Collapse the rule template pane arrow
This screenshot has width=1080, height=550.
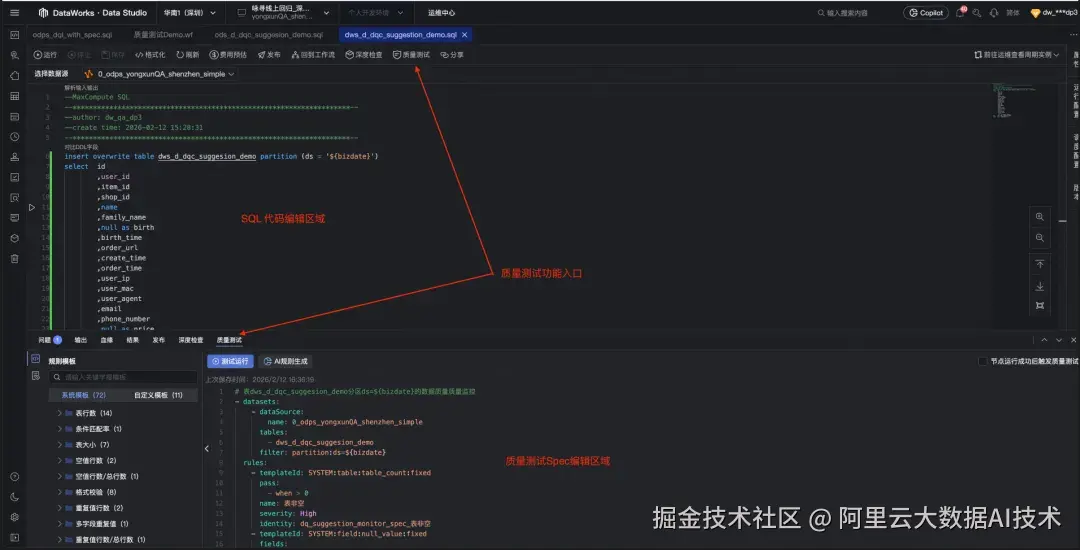(207, 448)
